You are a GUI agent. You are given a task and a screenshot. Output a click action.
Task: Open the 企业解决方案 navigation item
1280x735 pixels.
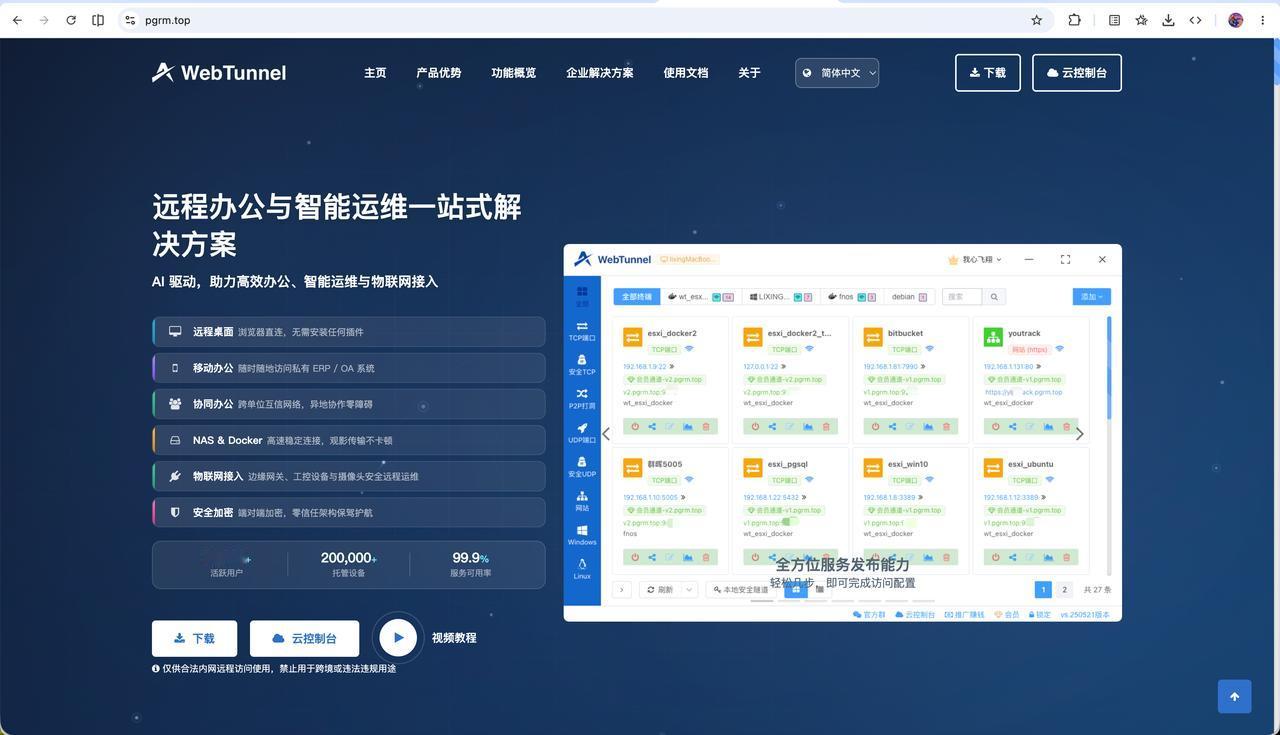pos(600,73)
